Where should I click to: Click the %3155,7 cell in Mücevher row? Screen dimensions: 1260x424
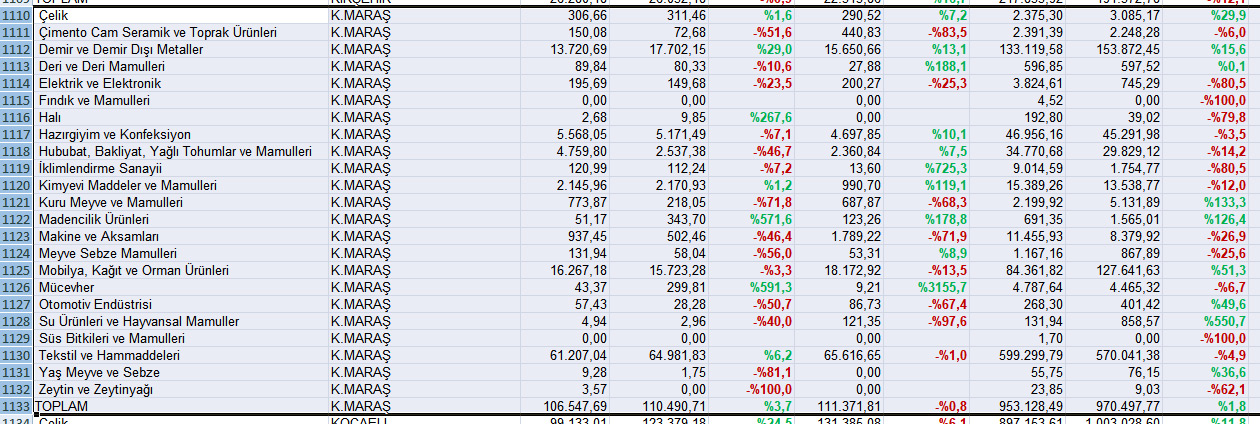click(x=943, y=288)
